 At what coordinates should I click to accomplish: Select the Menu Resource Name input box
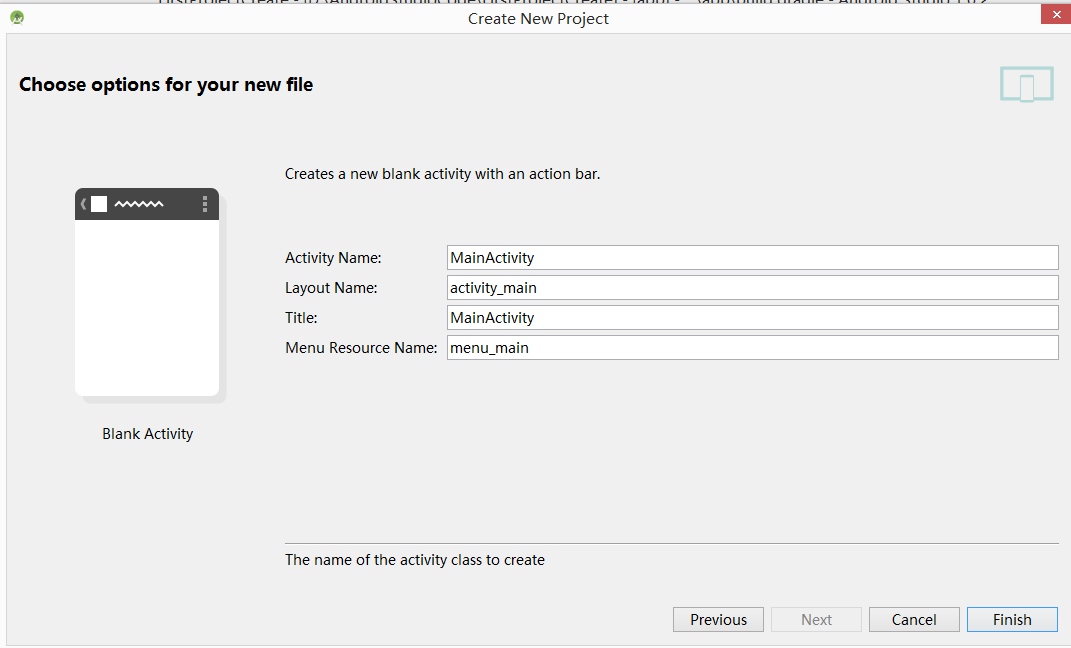752,348
